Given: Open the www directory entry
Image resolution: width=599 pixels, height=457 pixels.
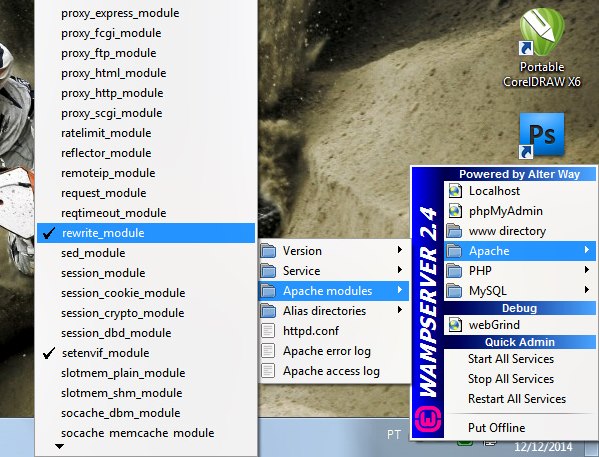Looking at the screenshot, I should point(520,231).
